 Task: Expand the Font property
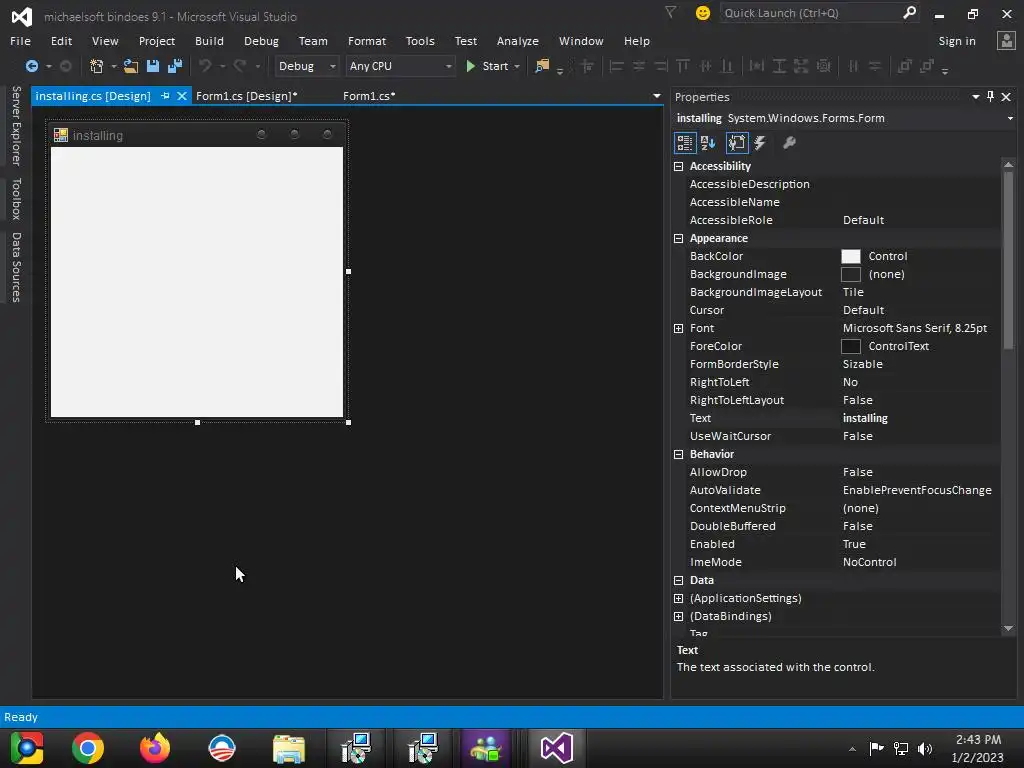point(679,328)
